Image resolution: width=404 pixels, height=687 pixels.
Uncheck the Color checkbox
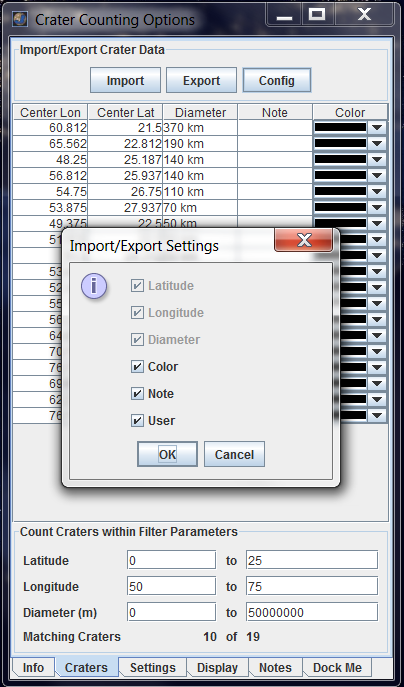137,367
